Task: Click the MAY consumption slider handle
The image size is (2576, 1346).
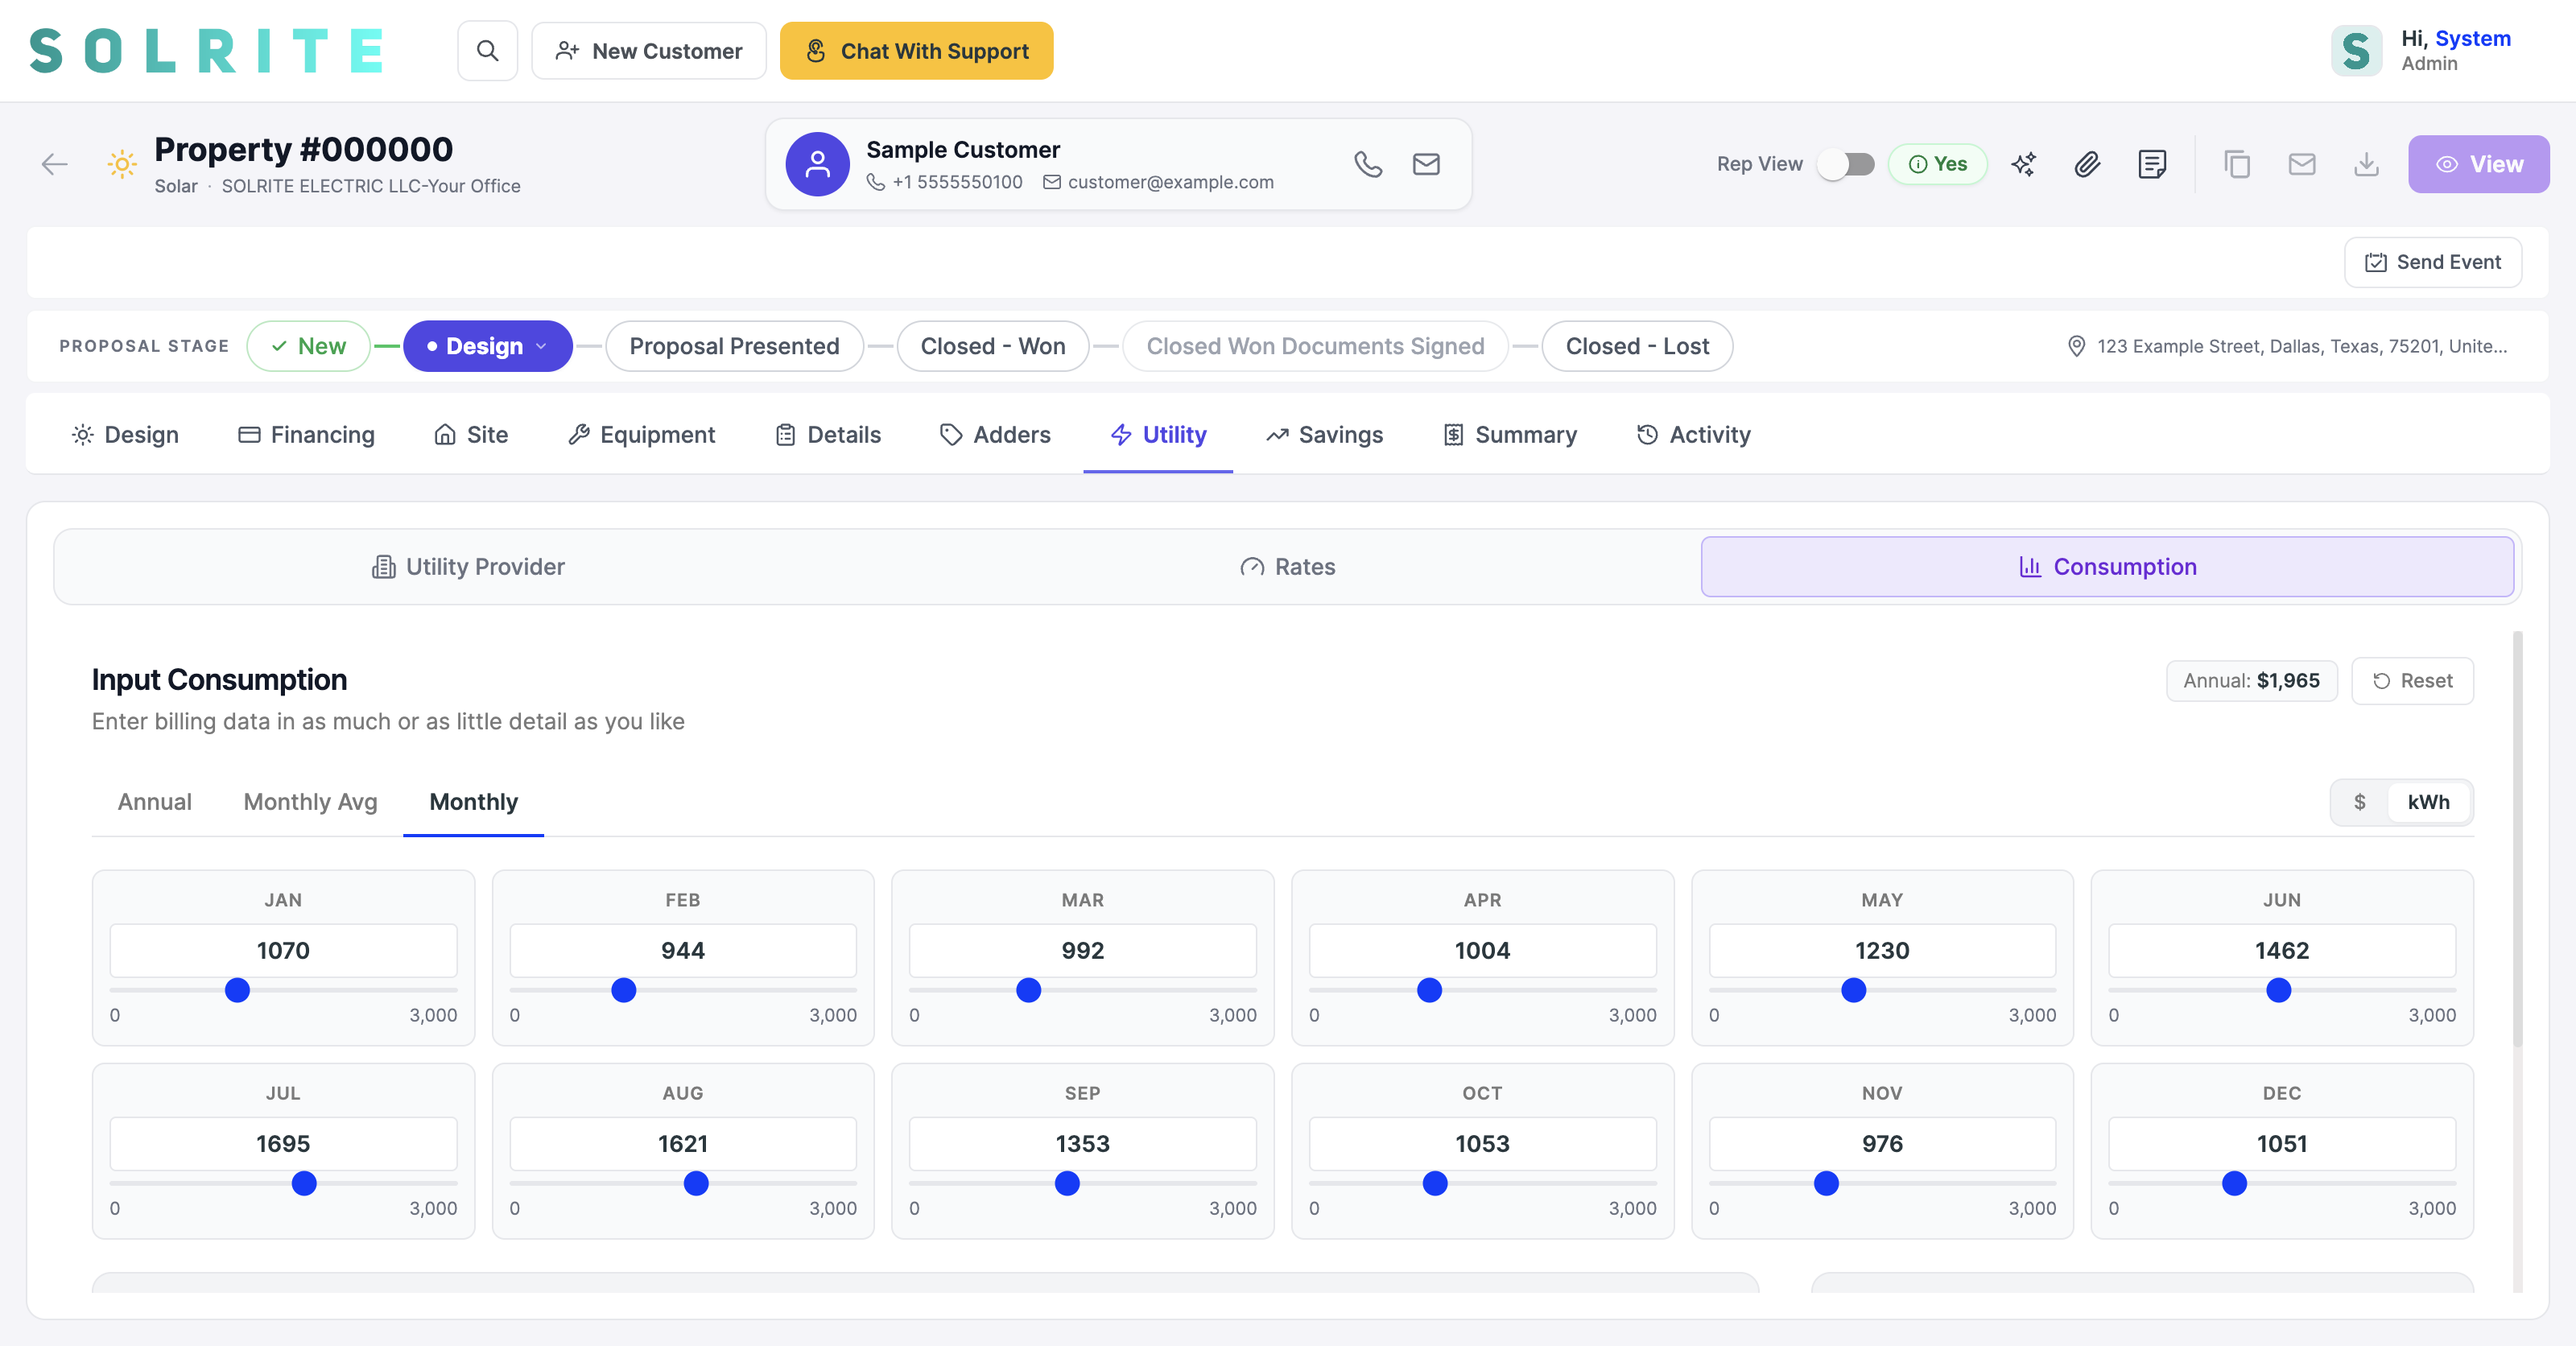Action: coord(1853,990)
